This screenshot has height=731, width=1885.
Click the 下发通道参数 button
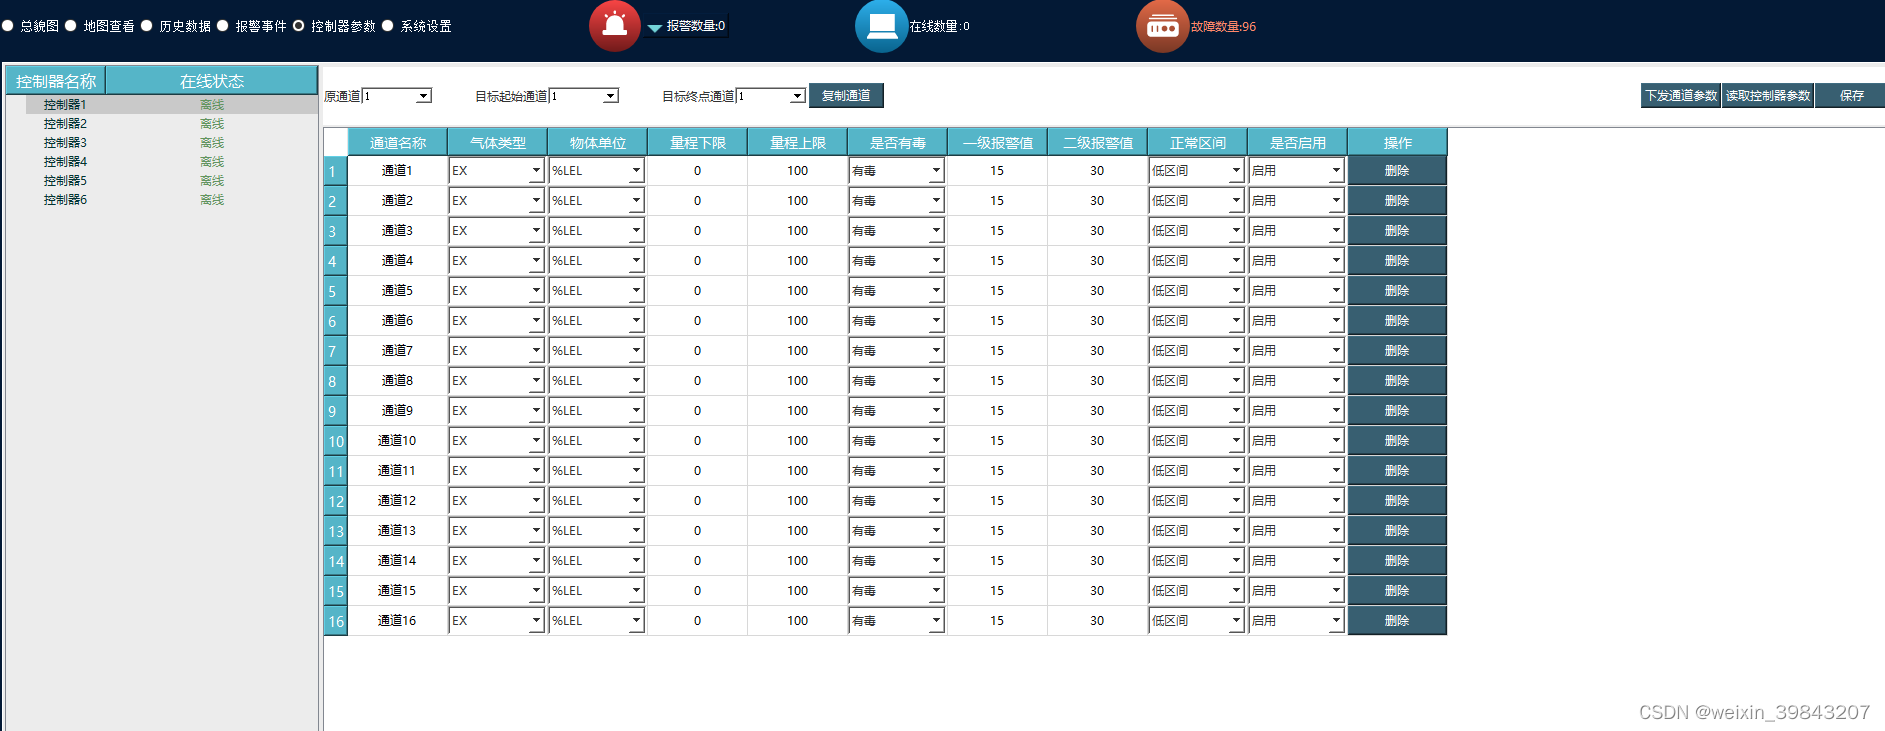(x=1681, y=96)
